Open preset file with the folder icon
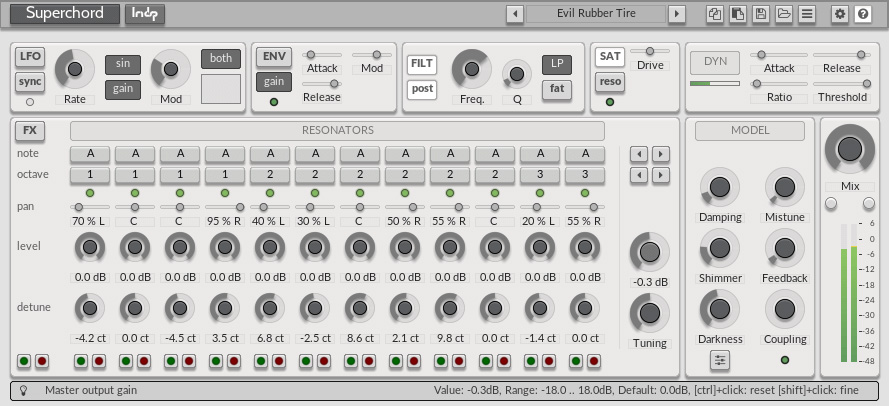Viewport: 889px width, 406px height. click(784, 14)
